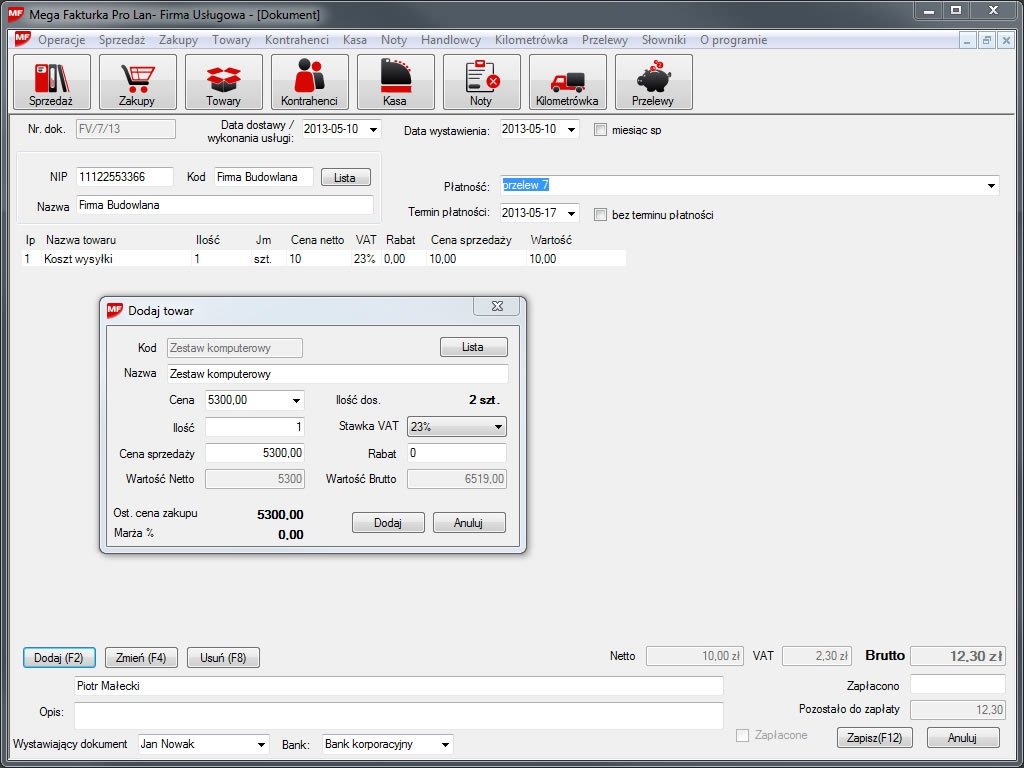
Task: Click the Przelewy piggy bank icon
Action: [653, 82]
